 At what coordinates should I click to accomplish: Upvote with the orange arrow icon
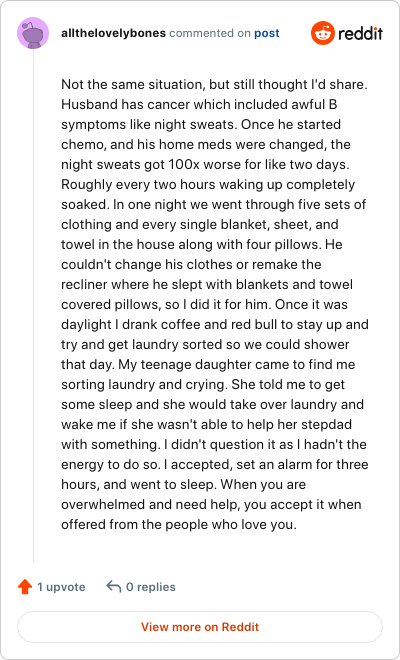(x=25, y=586)
